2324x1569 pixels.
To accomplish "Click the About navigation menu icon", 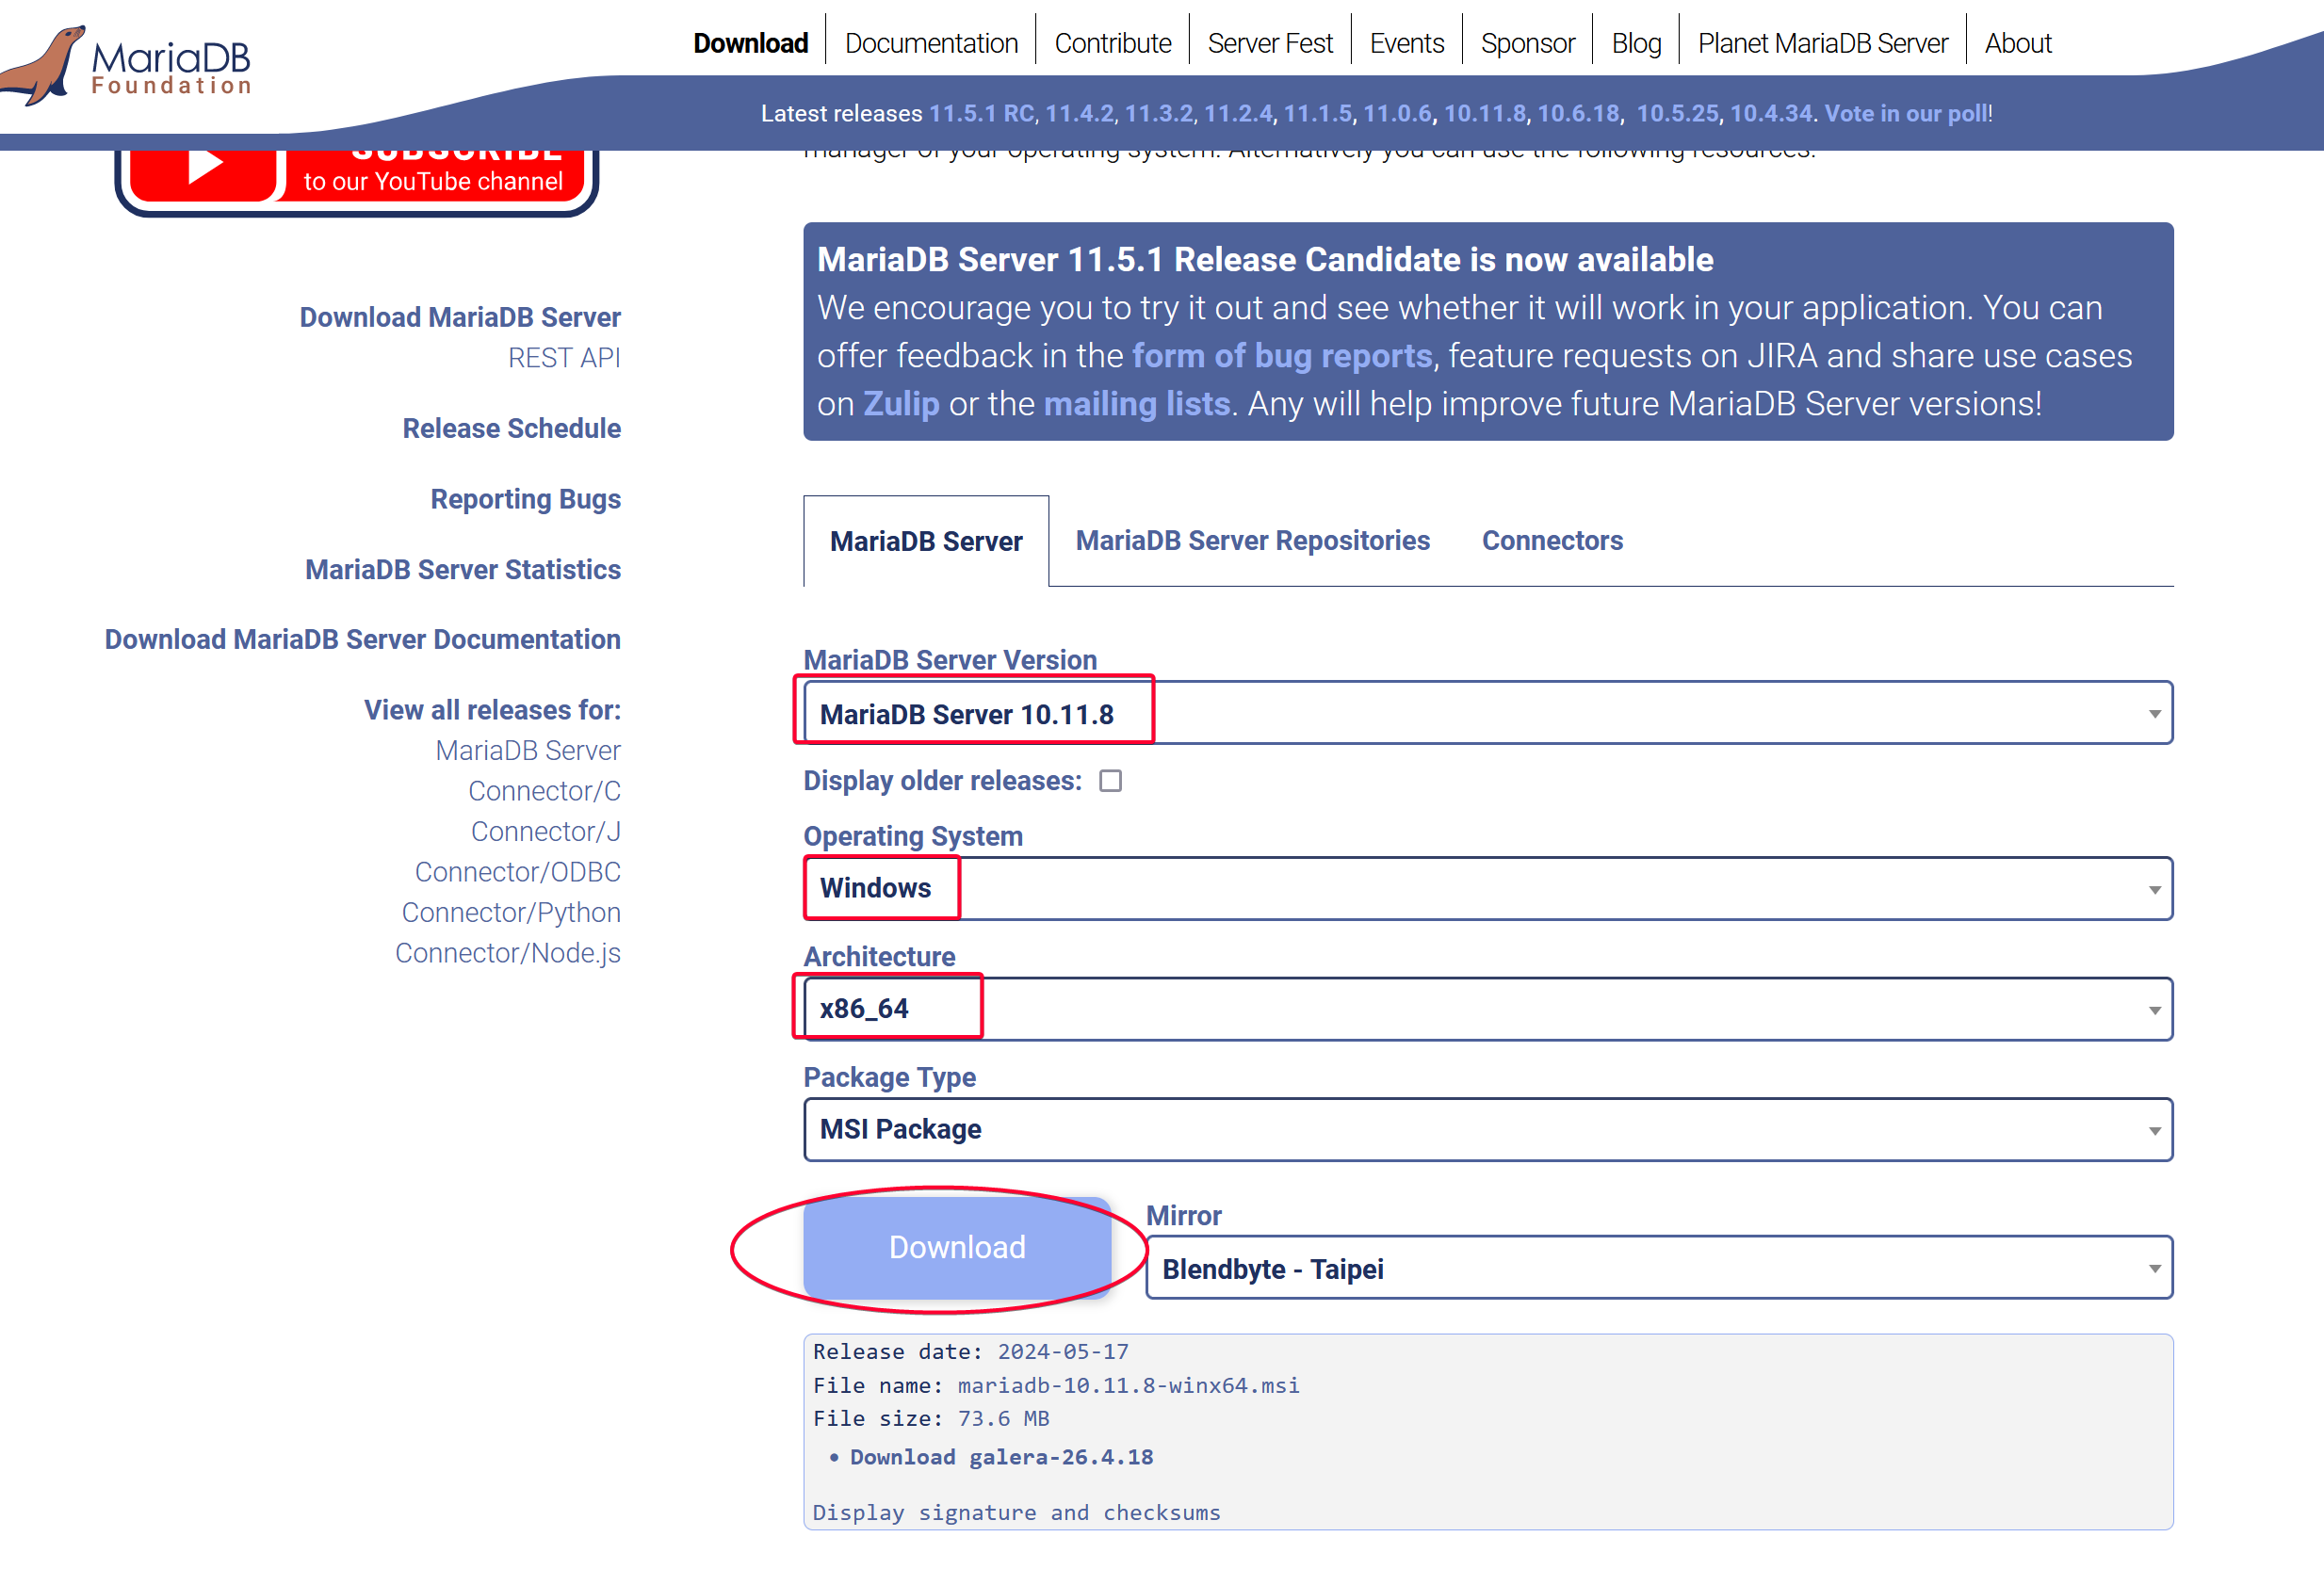I will coord(2023,42).
